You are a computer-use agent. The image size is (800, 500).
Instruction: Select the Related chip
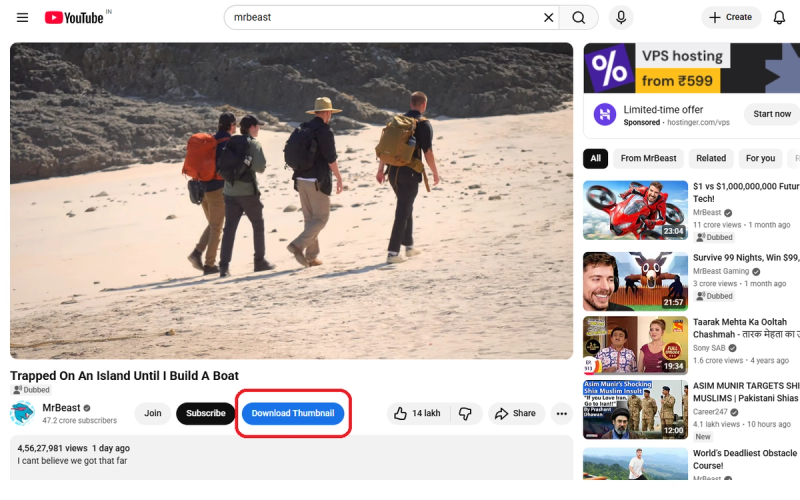[711, 158]
